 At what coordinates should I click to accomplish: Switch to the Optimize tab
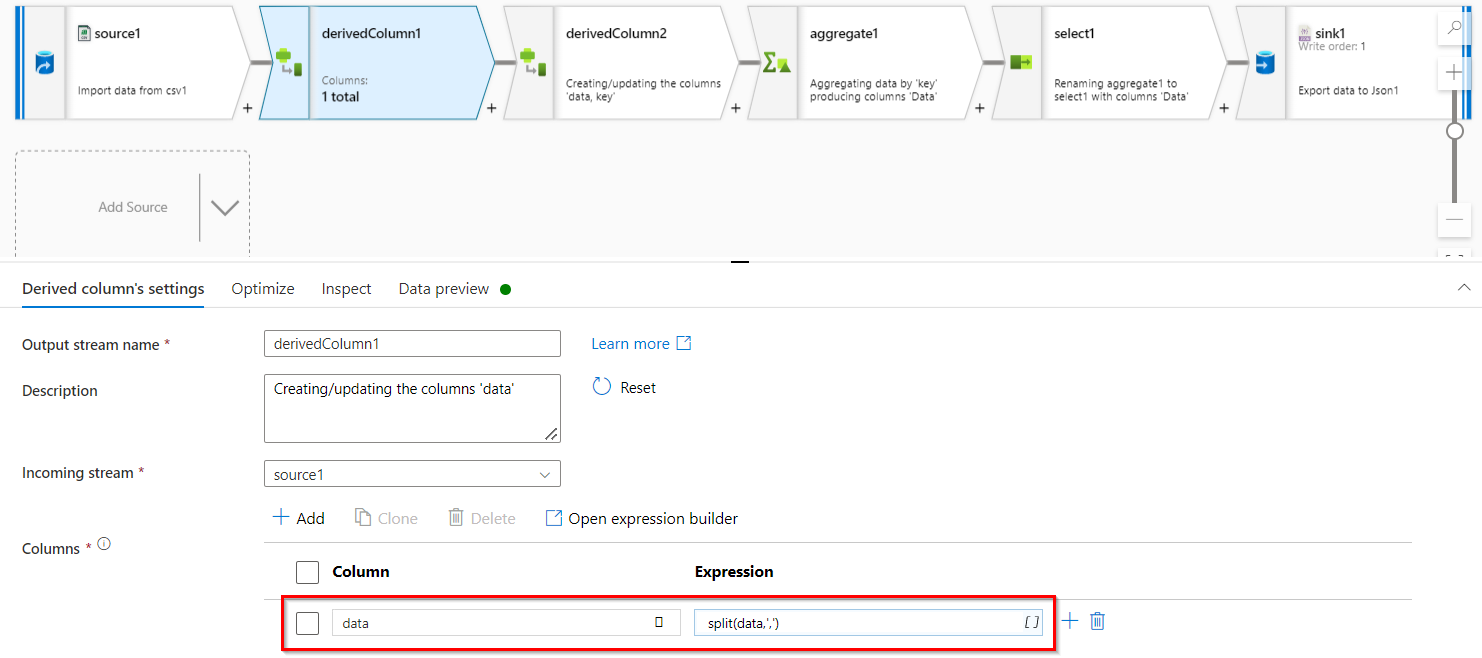point(263,288)
